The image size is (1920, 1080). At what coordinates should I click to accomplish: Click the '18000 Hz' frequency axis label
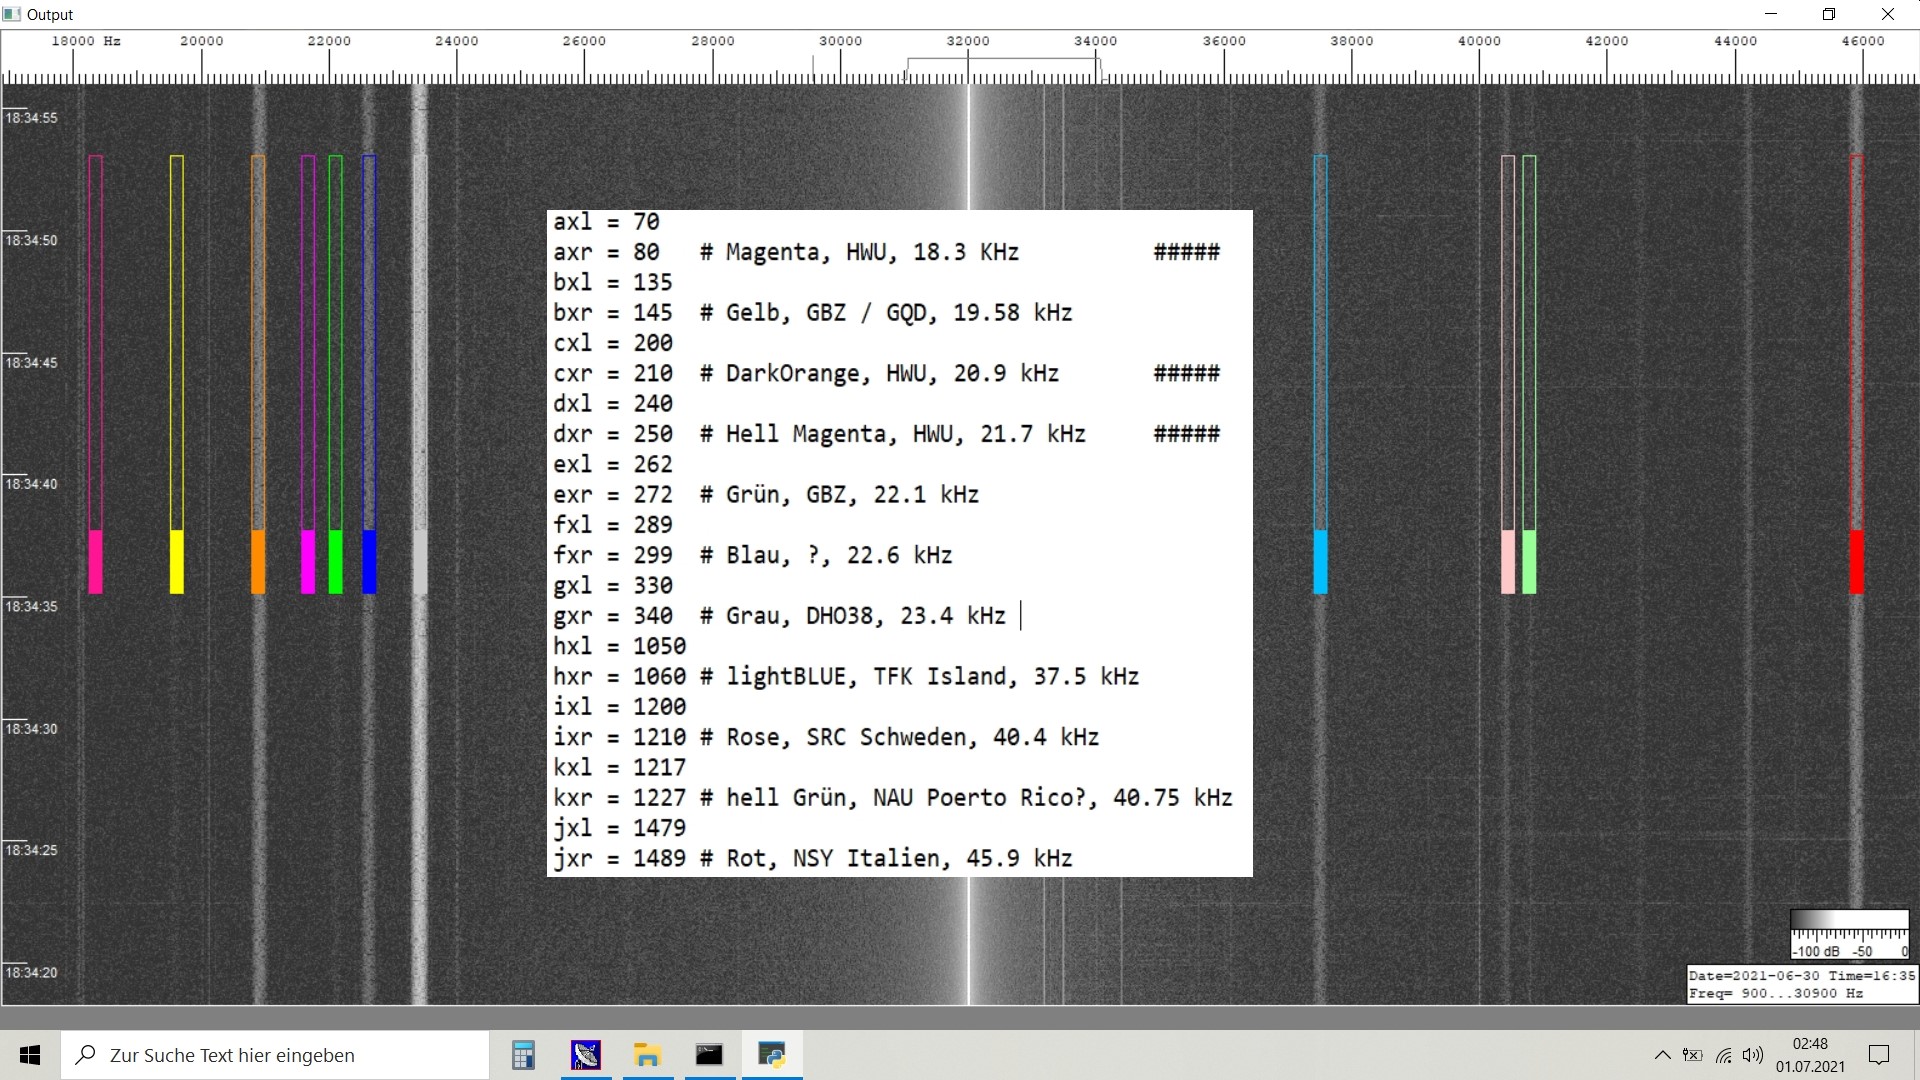(x=86, y=41)
